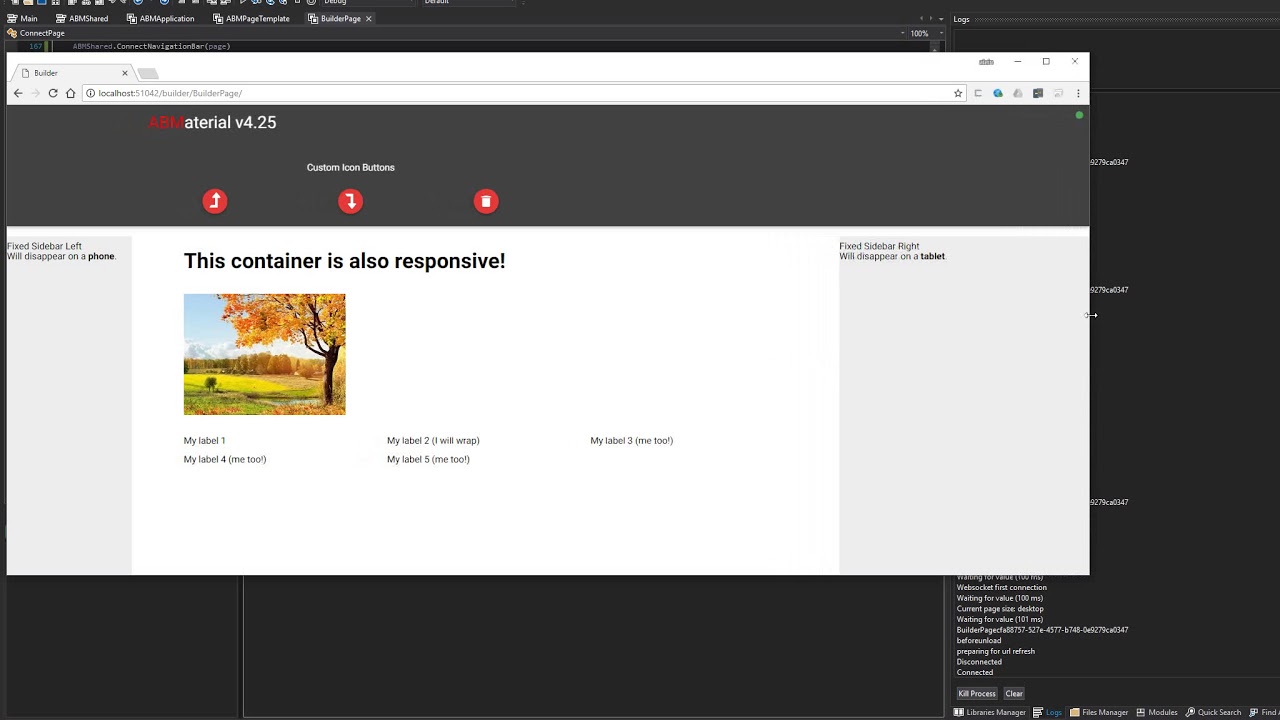Switch to the ABMApplication module tab

tap(161, 18)
